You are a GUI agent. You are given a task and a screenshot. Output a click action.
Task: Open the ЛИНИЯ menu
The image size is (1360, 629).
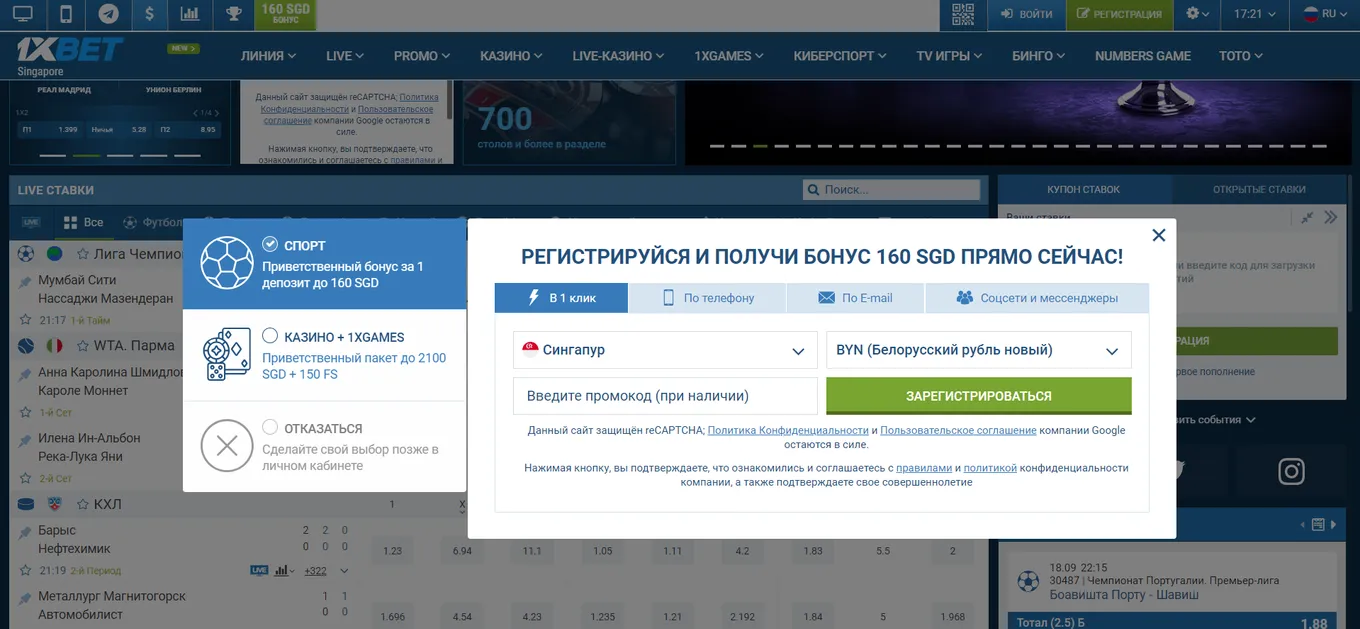coord(268,56)
